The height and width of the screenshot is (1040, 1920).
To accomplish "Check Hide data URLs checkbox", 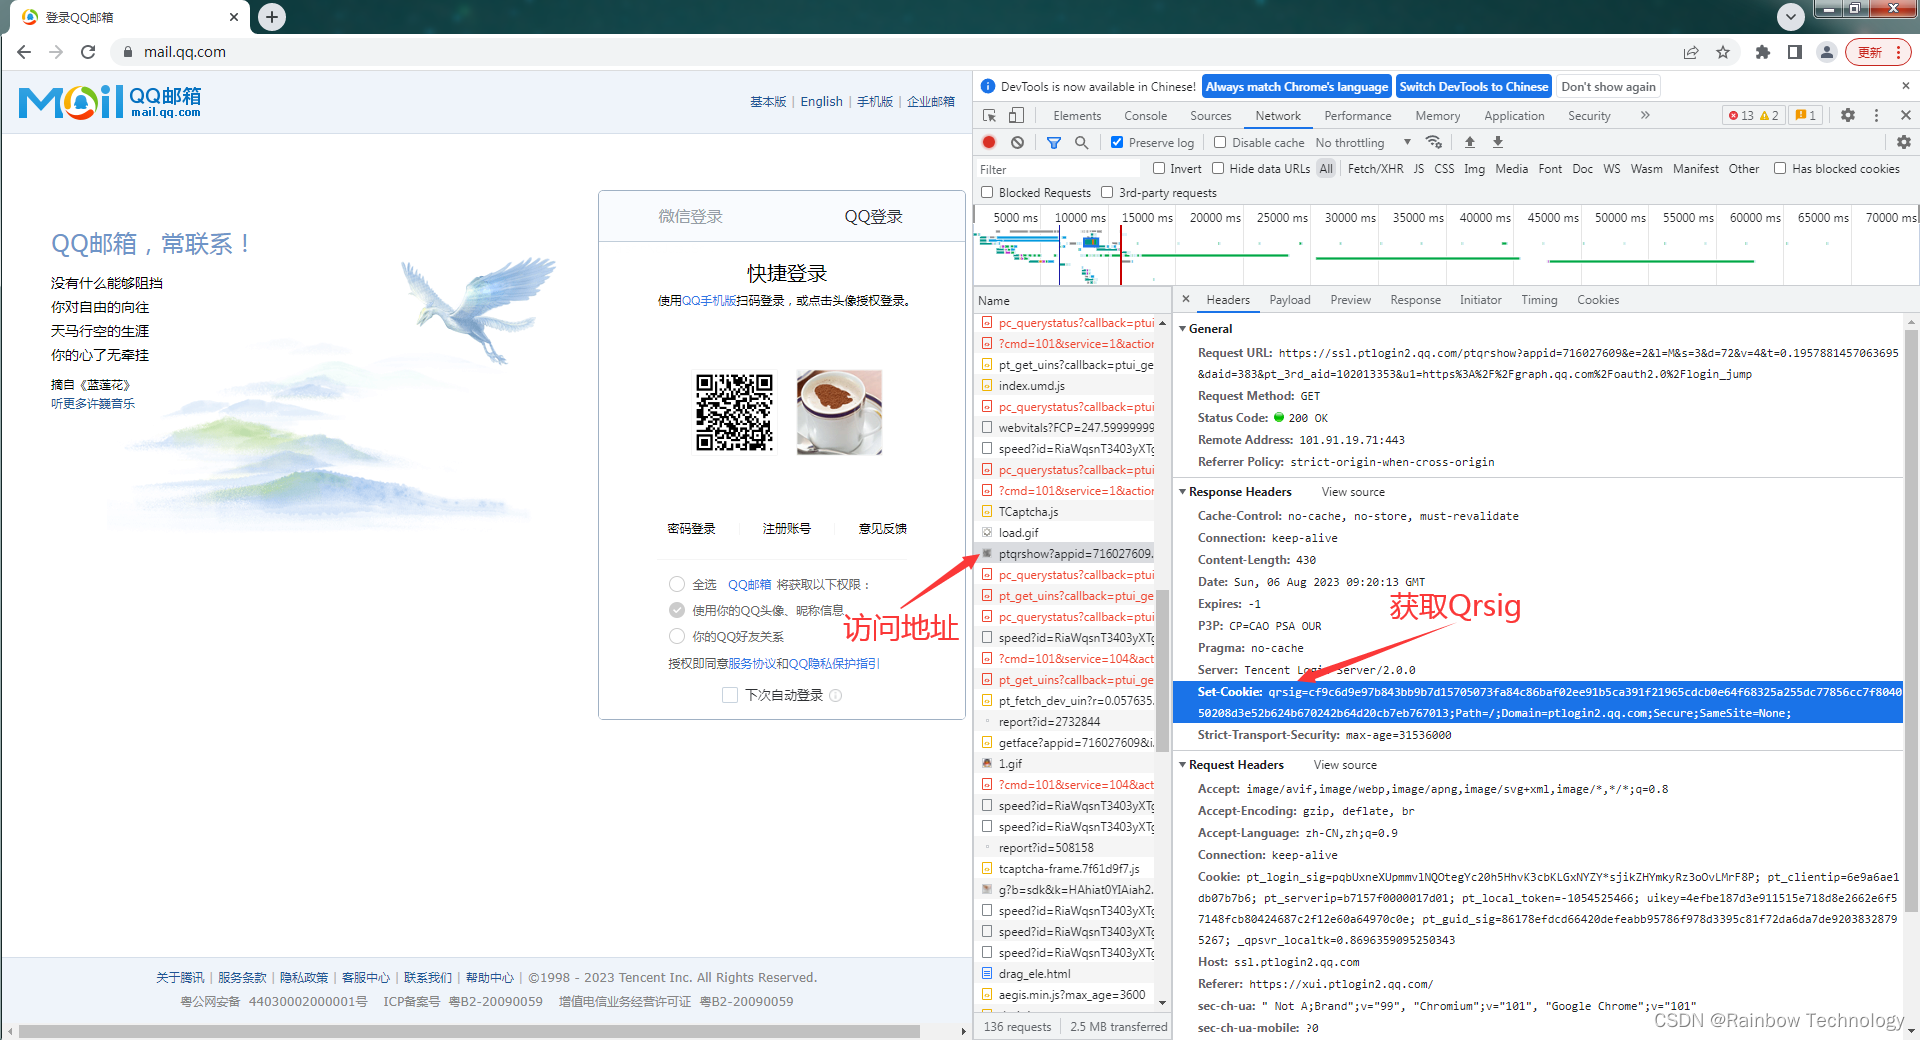I will click(1218, 168).
